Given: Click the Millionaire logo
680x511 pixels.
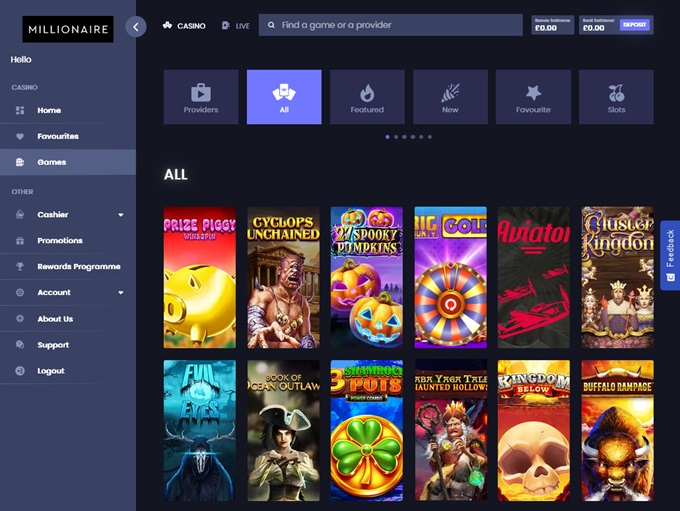Looking at the screenshot, I should 68,28.
